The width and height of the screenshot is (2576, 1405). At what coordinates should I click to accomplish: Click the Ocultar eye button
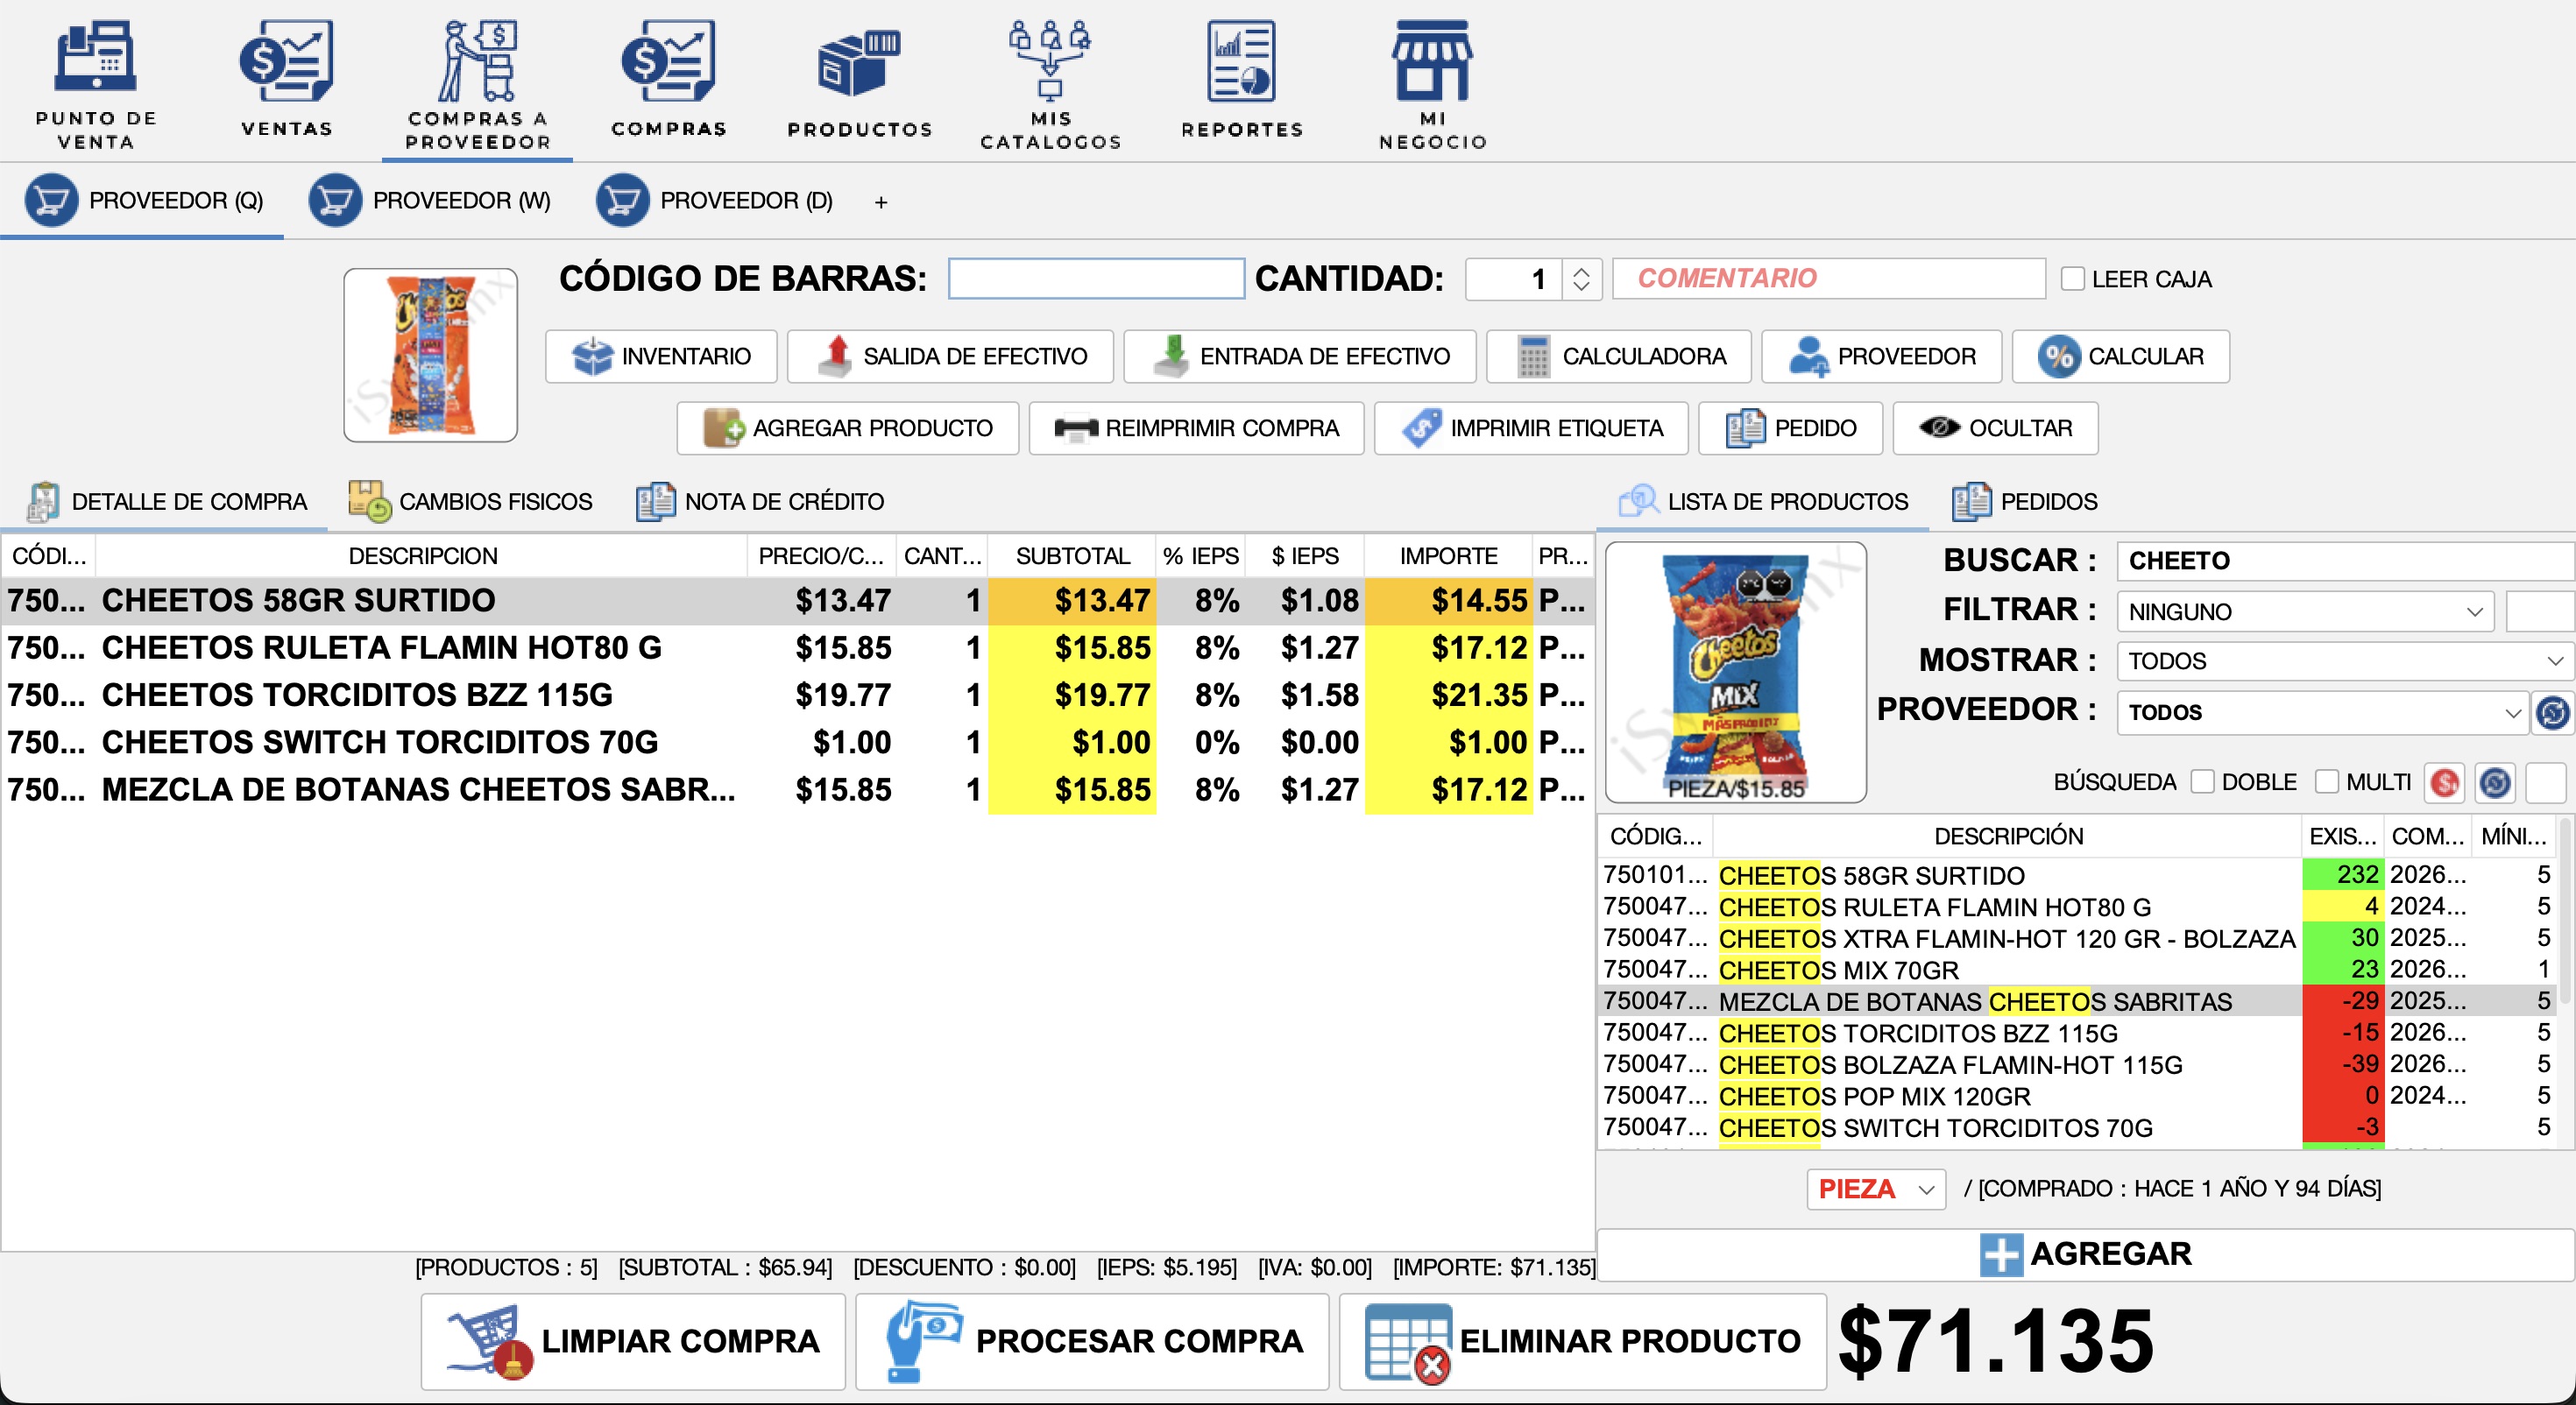pos(1995,428)
